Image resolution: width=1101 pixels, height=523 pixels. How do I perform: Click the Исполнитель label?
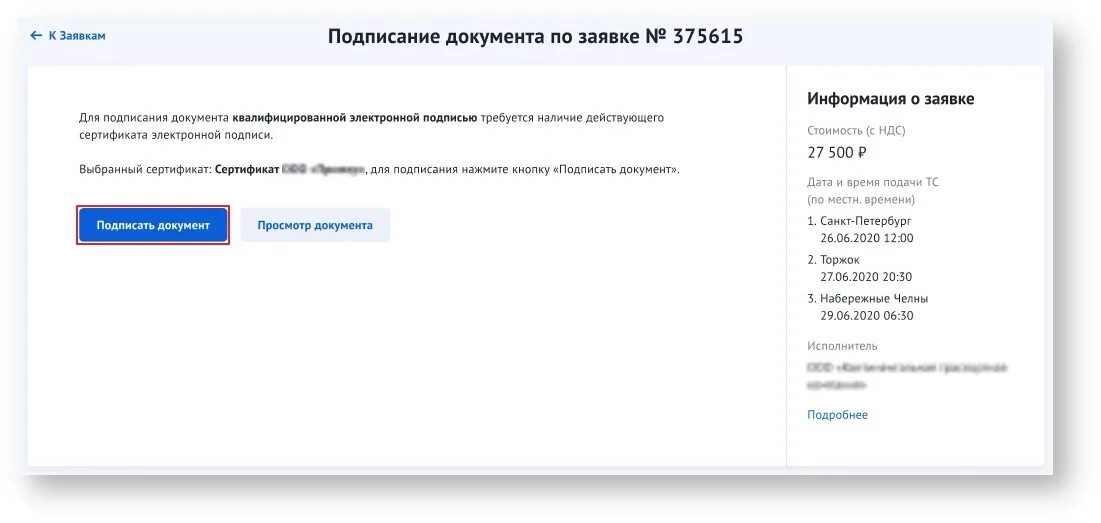pos(842,346)
